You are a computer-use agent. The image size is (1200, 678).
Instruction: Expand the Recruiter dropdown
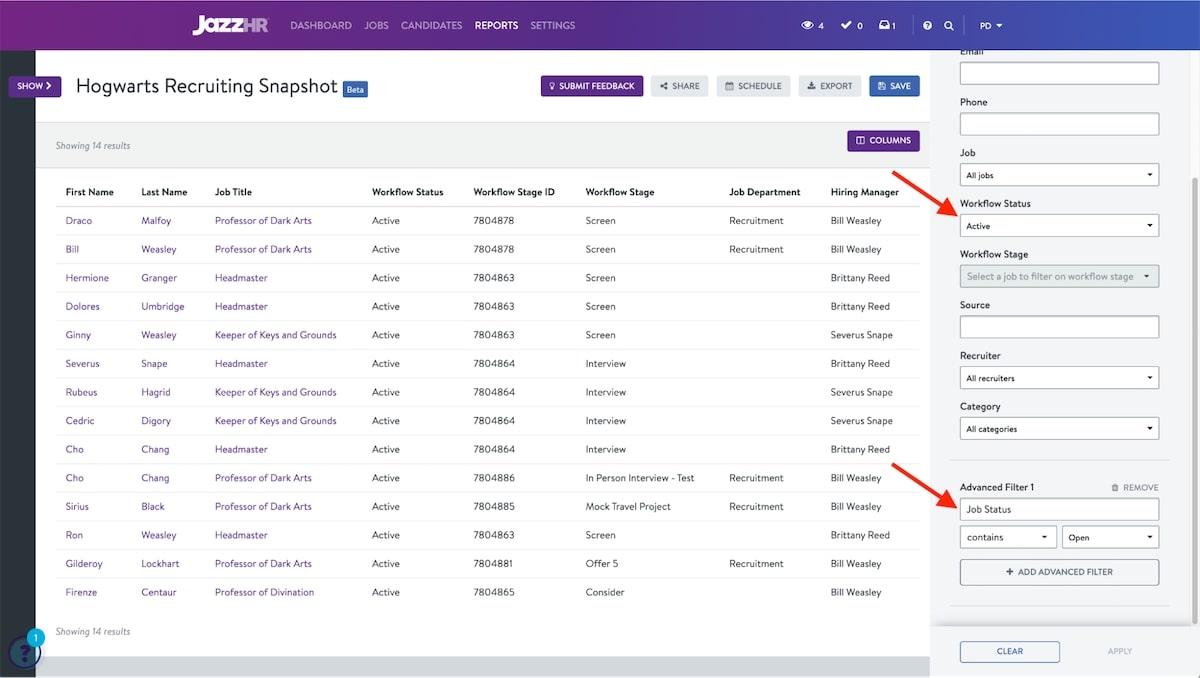pyautogui.click(x=1059, y=378)
